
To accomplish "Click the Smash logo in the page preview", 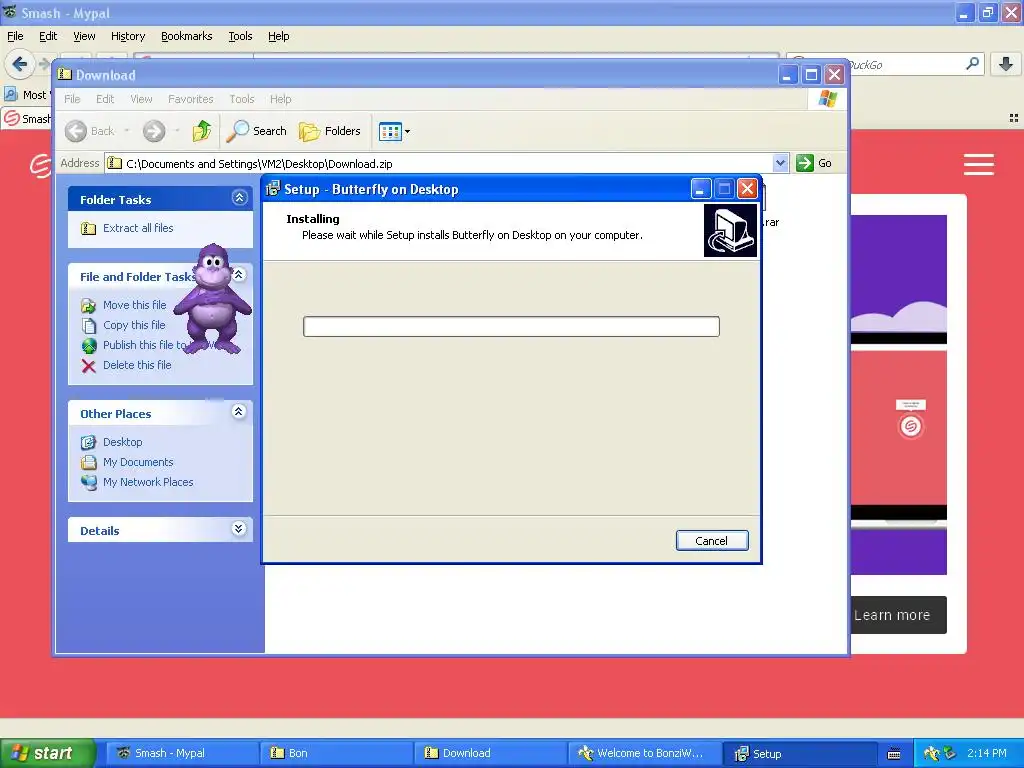I will coord(910,426).
